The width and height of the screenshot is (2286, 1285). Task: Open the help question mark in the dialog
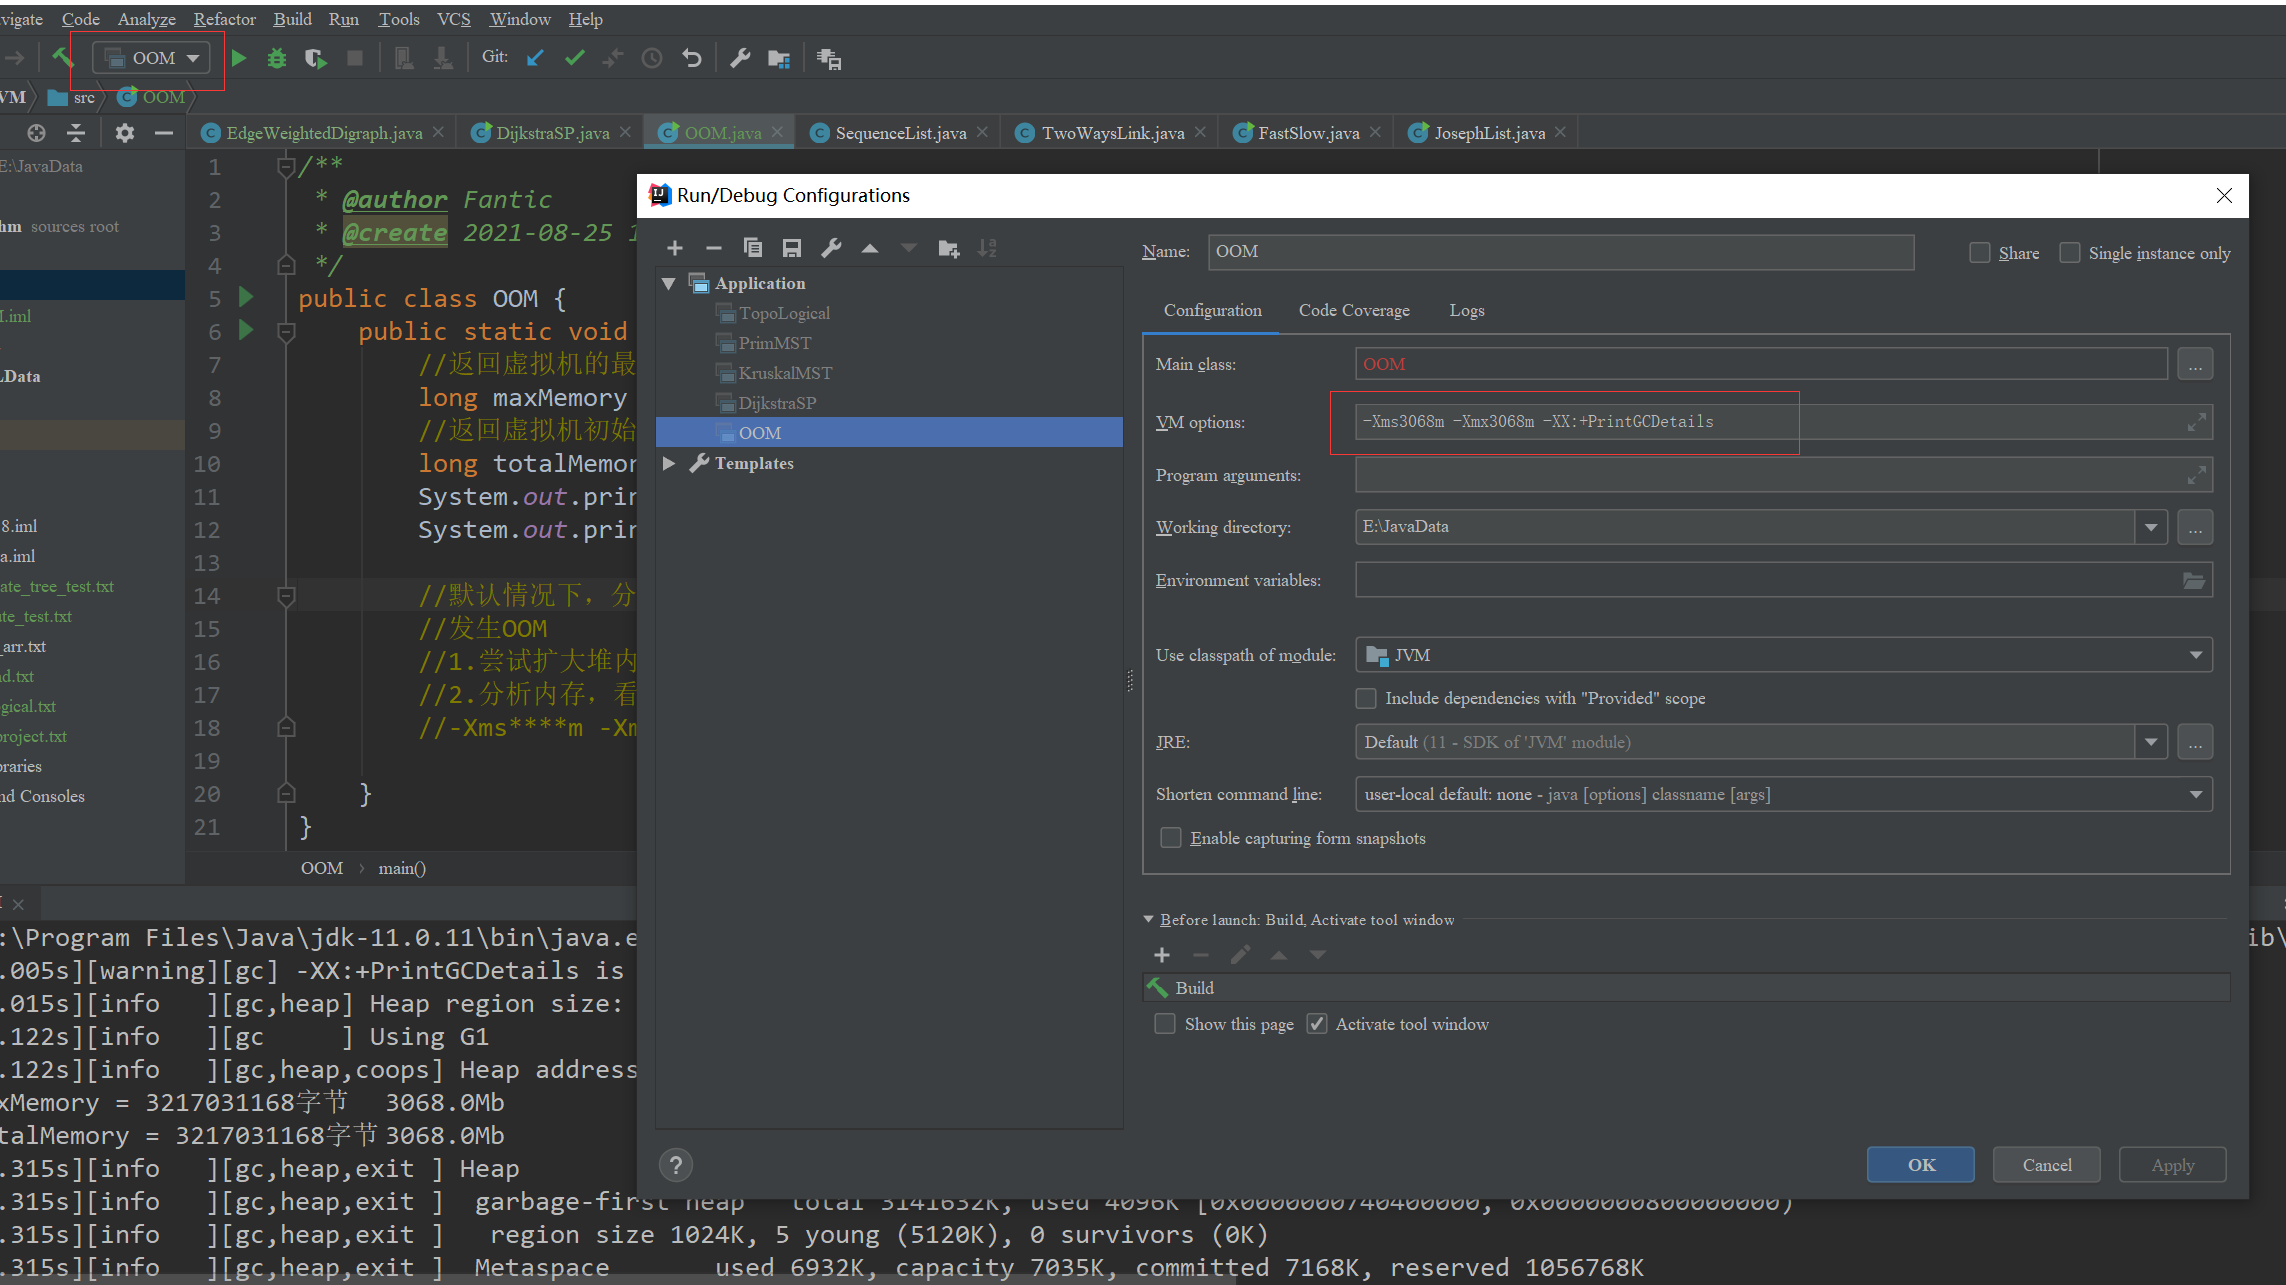click(676, 1165)
